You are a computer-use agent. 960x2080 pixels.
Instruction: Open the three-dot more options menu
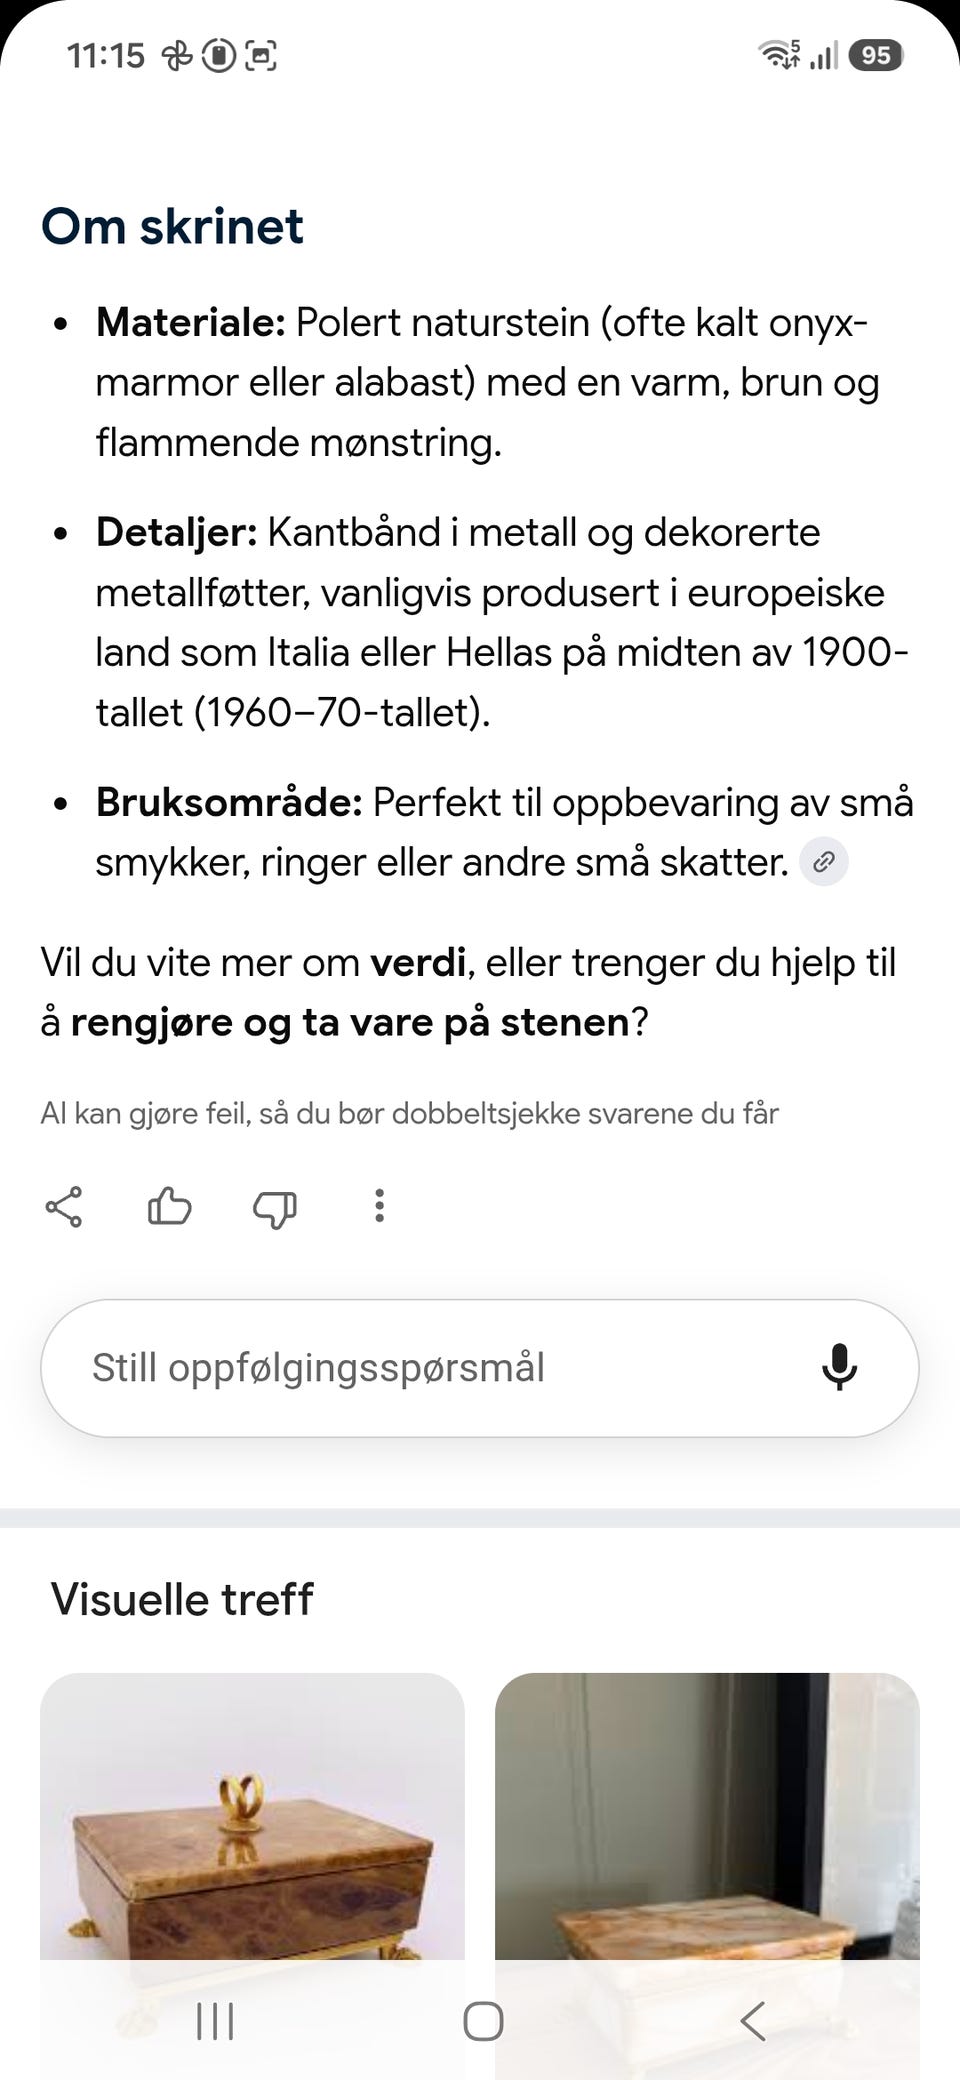[379, 1206]
